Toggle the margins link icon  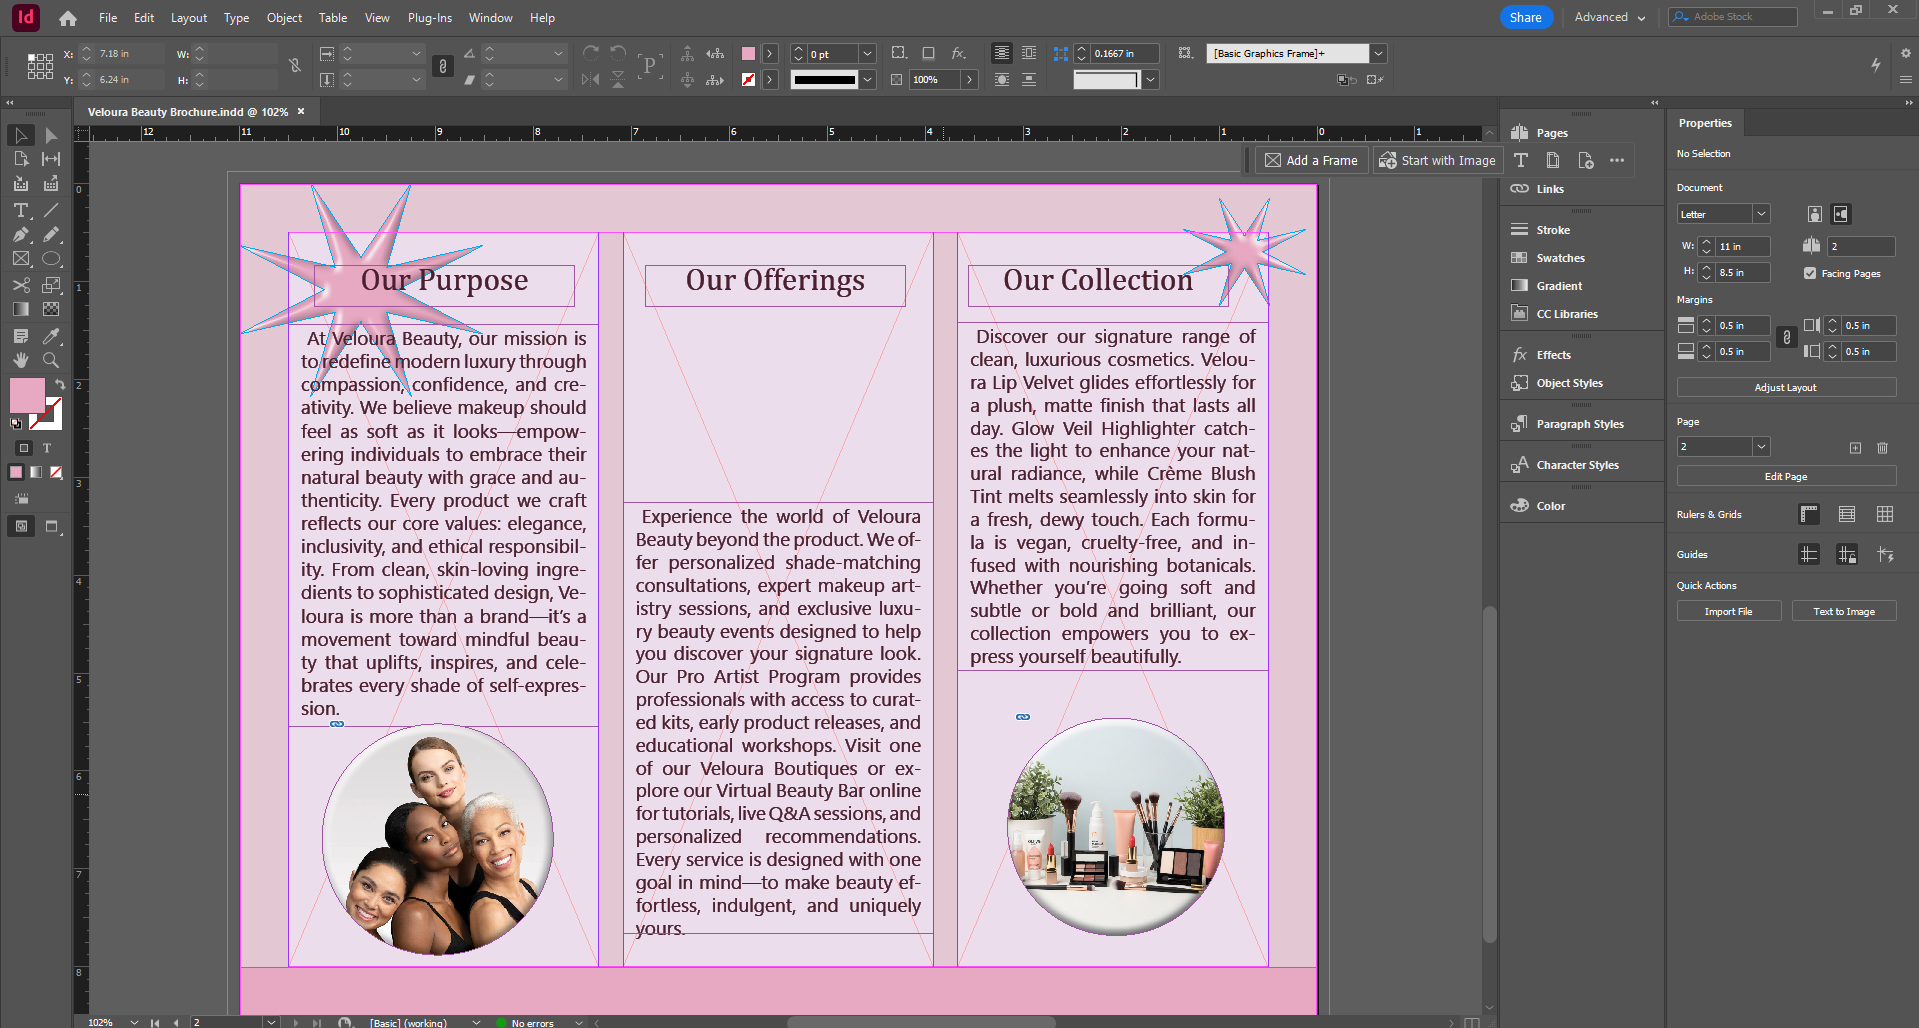pos(1787,338)
